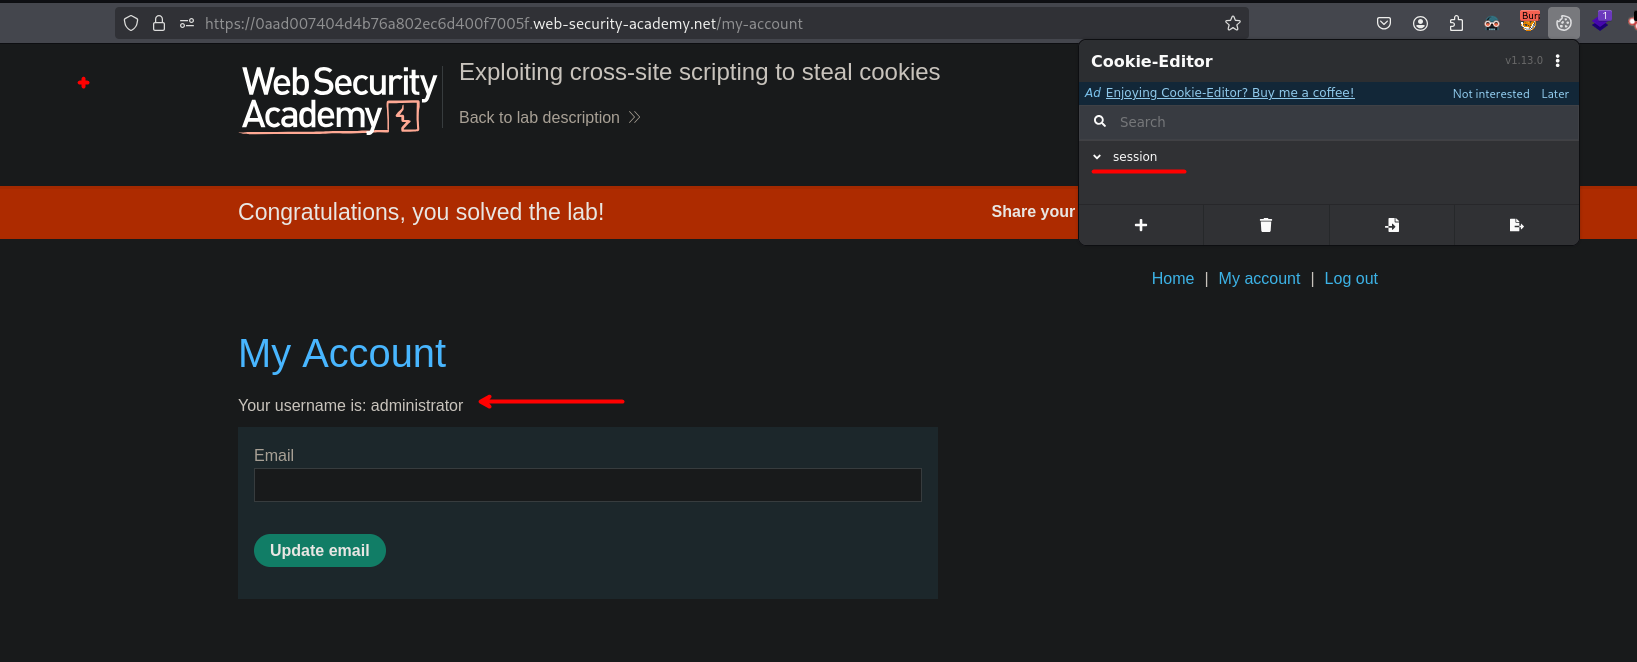Add a new cookie with the plus icon
This screenshot has height=662, width=1637.
[1141, 225]
